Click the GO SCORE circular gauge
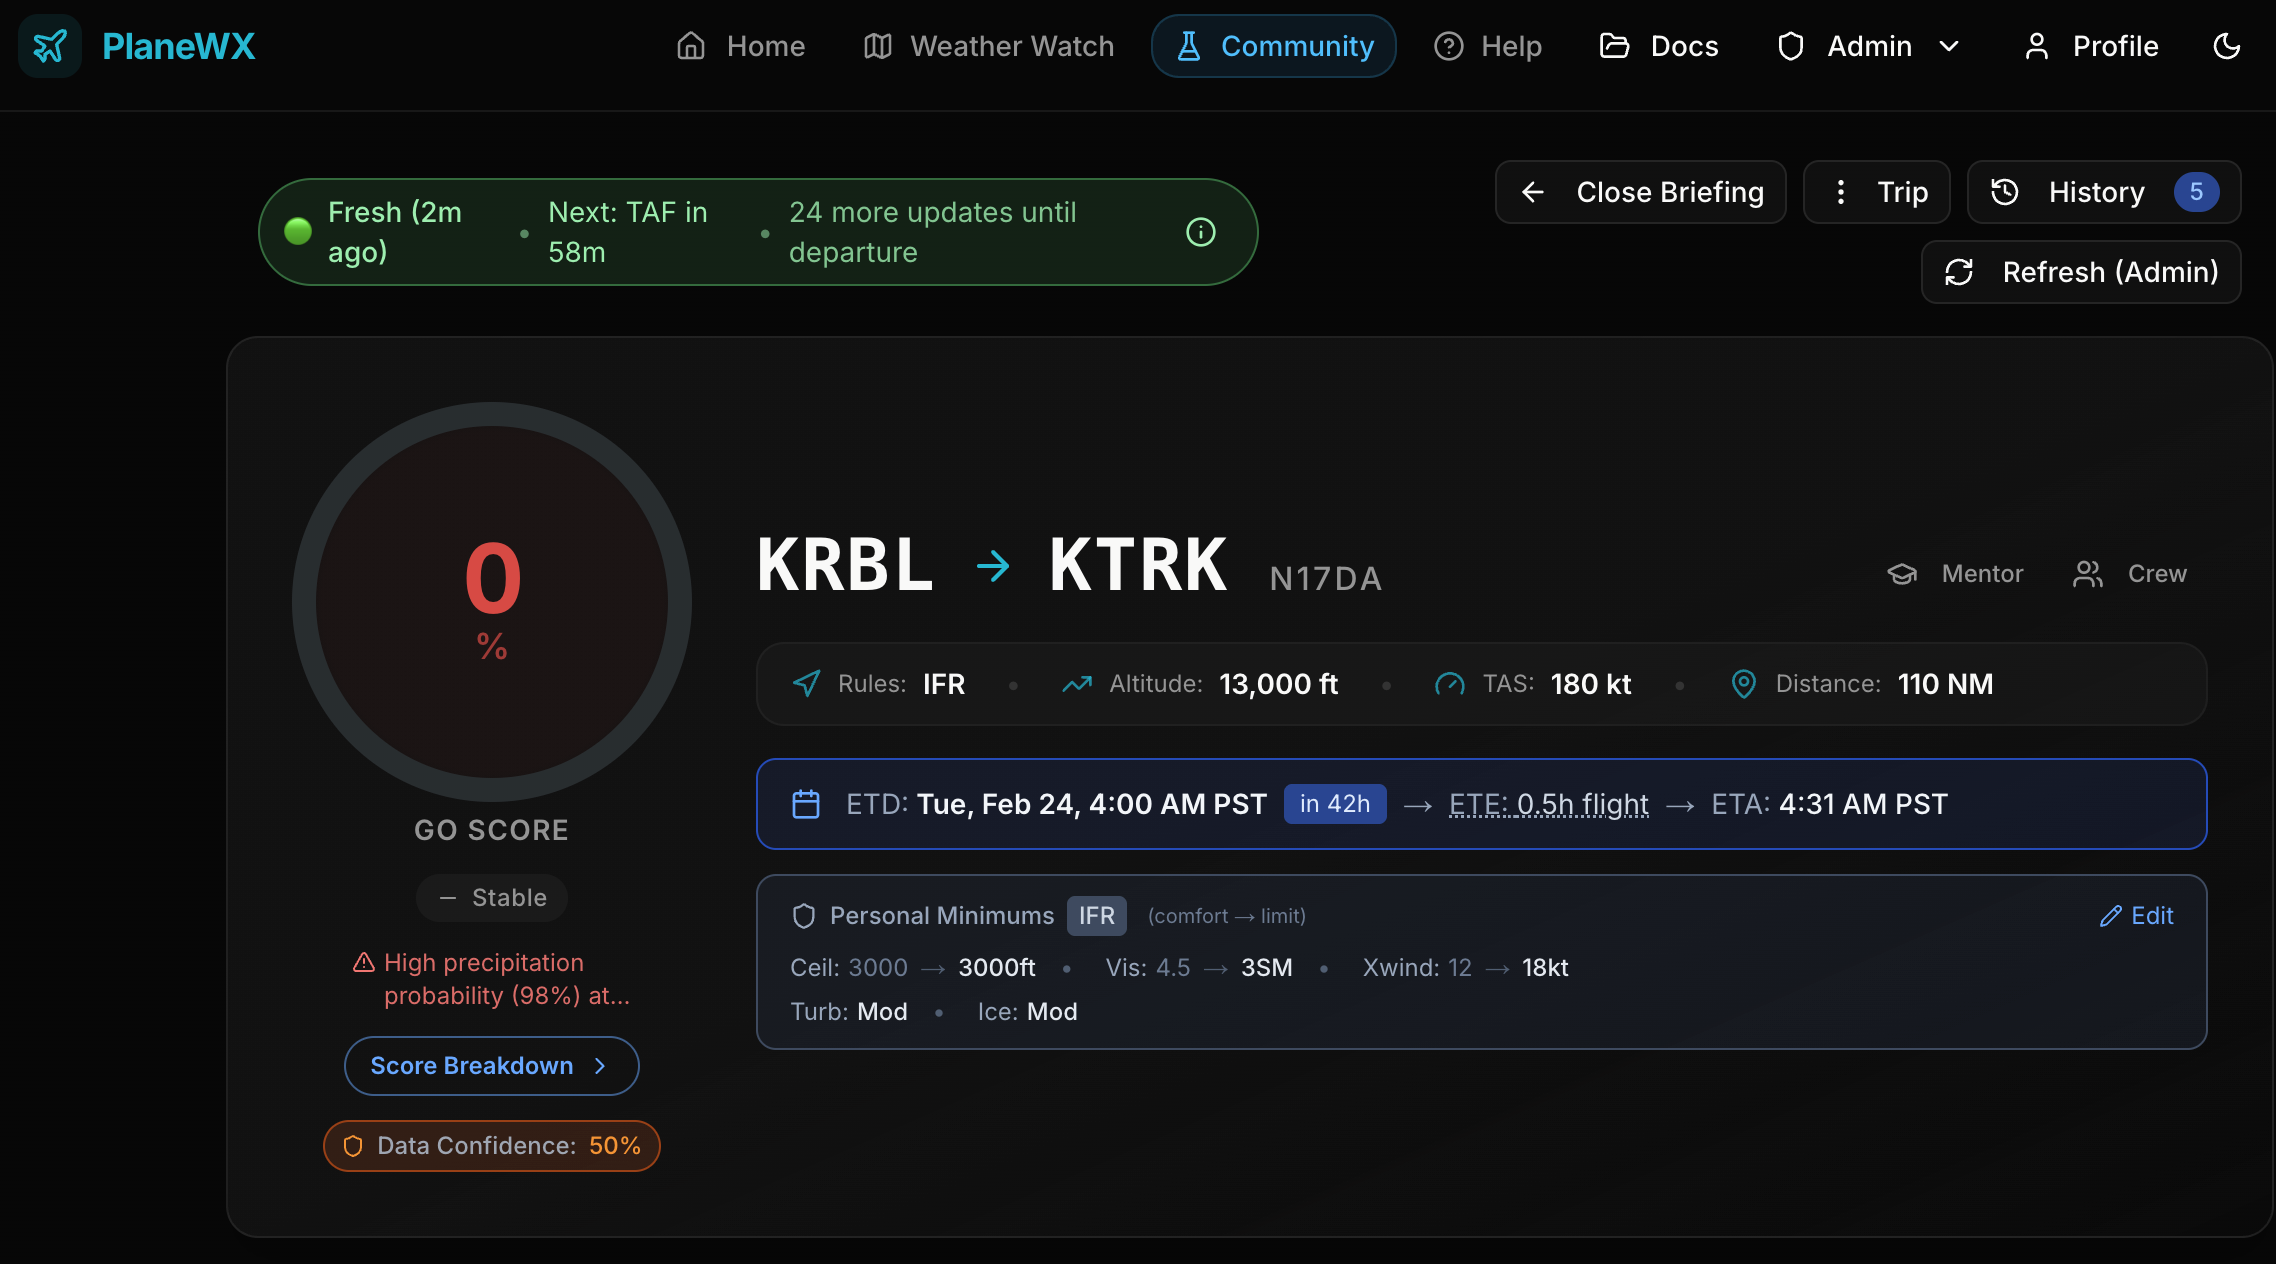 [x=491, y=600]
